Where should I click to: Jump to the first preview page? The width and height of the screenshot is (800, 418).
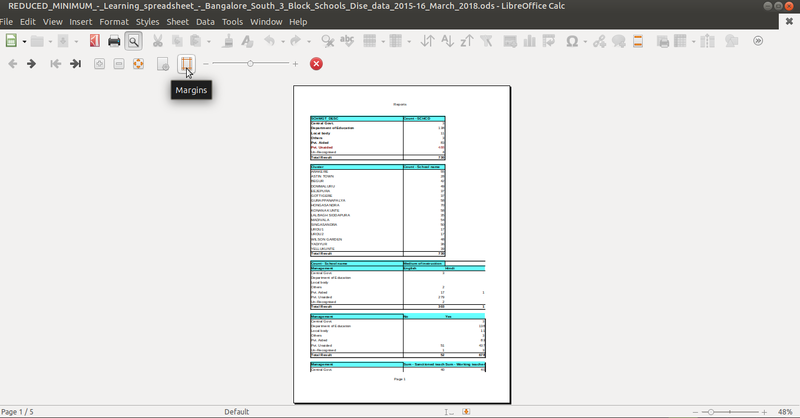coord(56,64)
